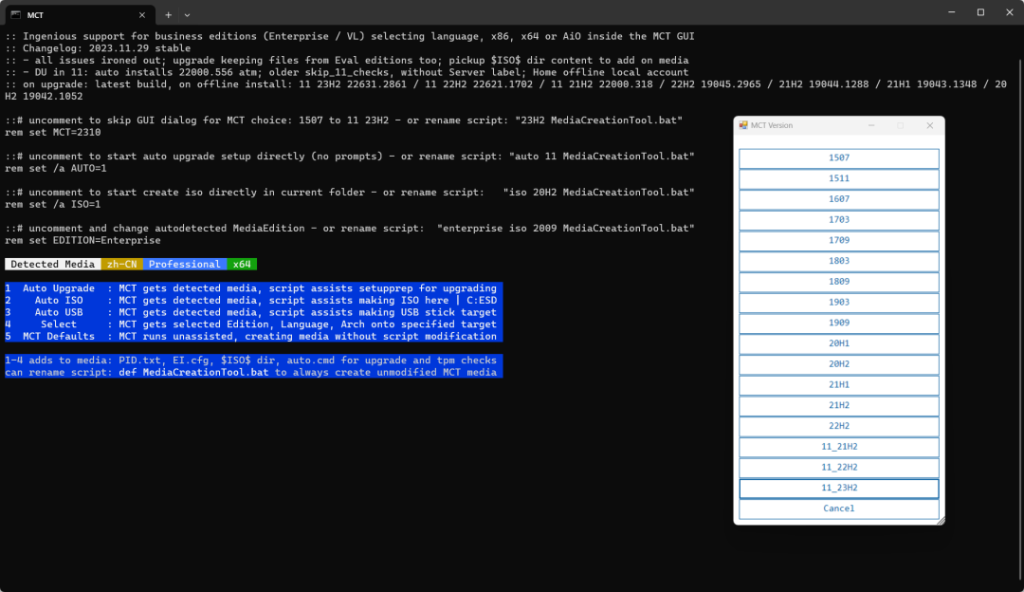Screen dimensions: 1024x592
Task: Open a new terminal tab with plus icon
Action: click(x=168, y=14)
